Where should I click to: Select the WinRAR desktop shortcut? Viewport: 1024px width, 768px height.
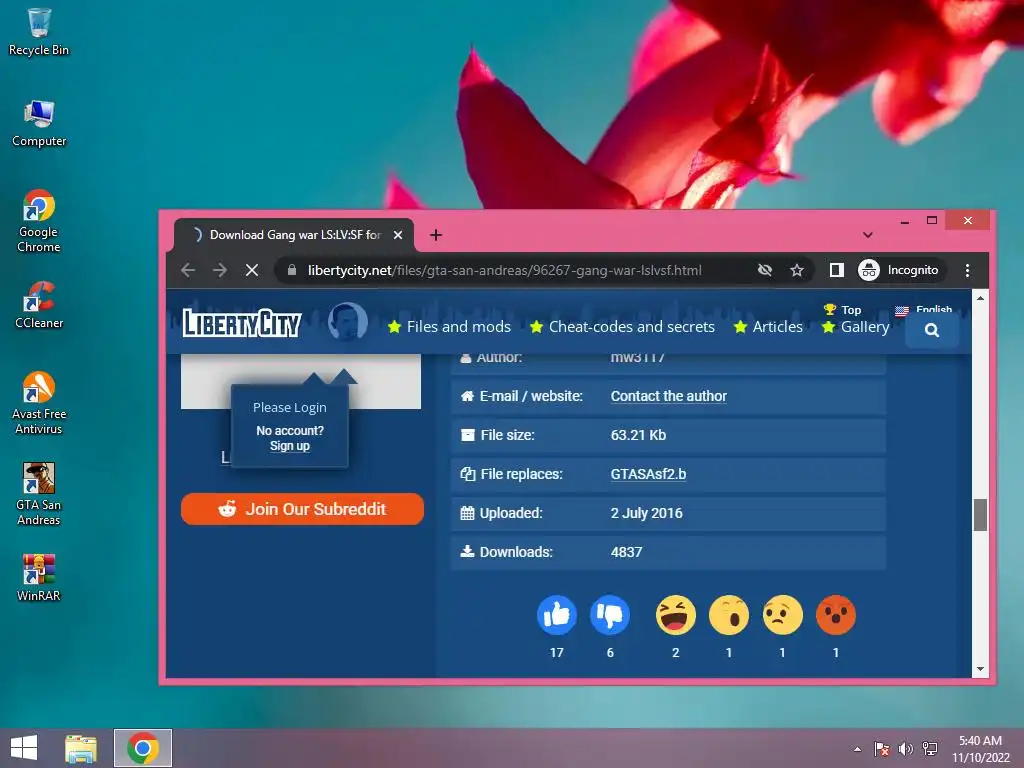pyautogui.click(x=39, y=577)
